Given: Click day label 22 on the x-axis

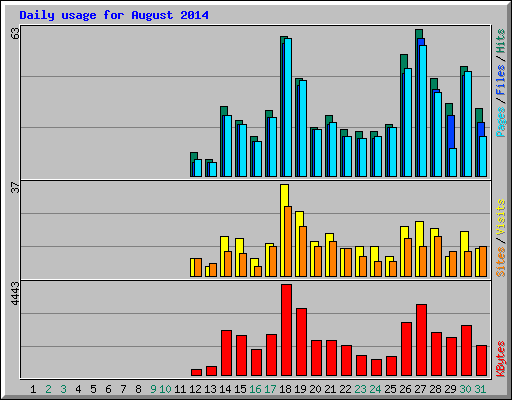Looking at the screenshot, I should pos(345,389).
